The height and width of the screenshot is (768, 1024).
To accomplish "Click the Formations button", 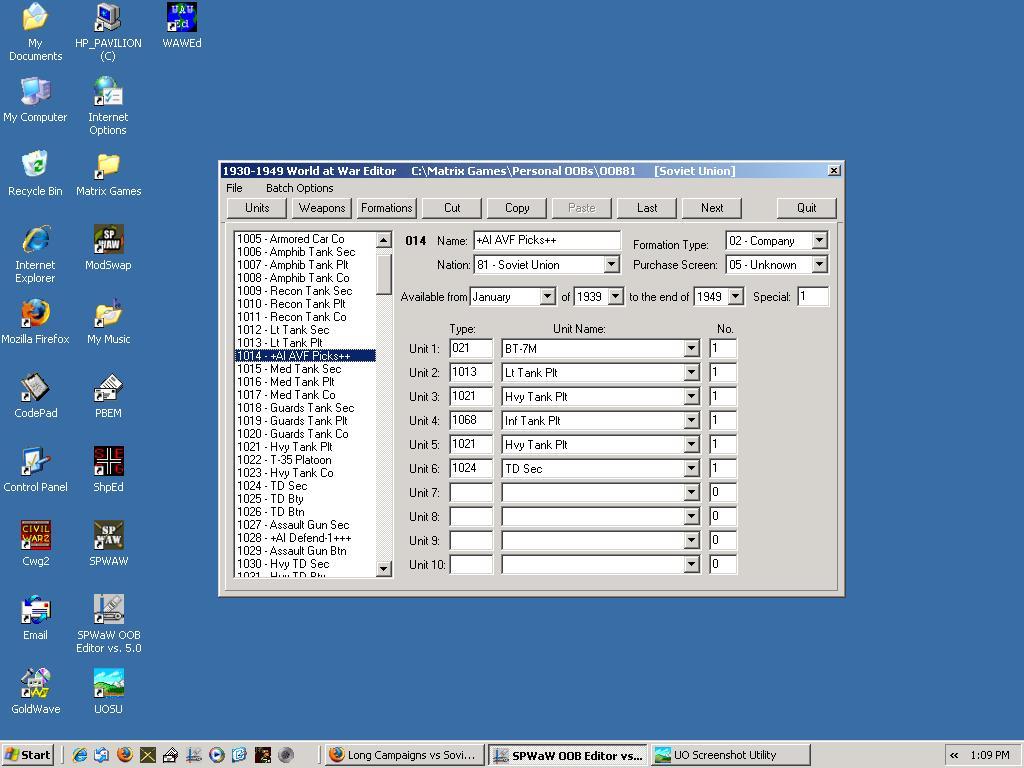I will tap(387, 208).
